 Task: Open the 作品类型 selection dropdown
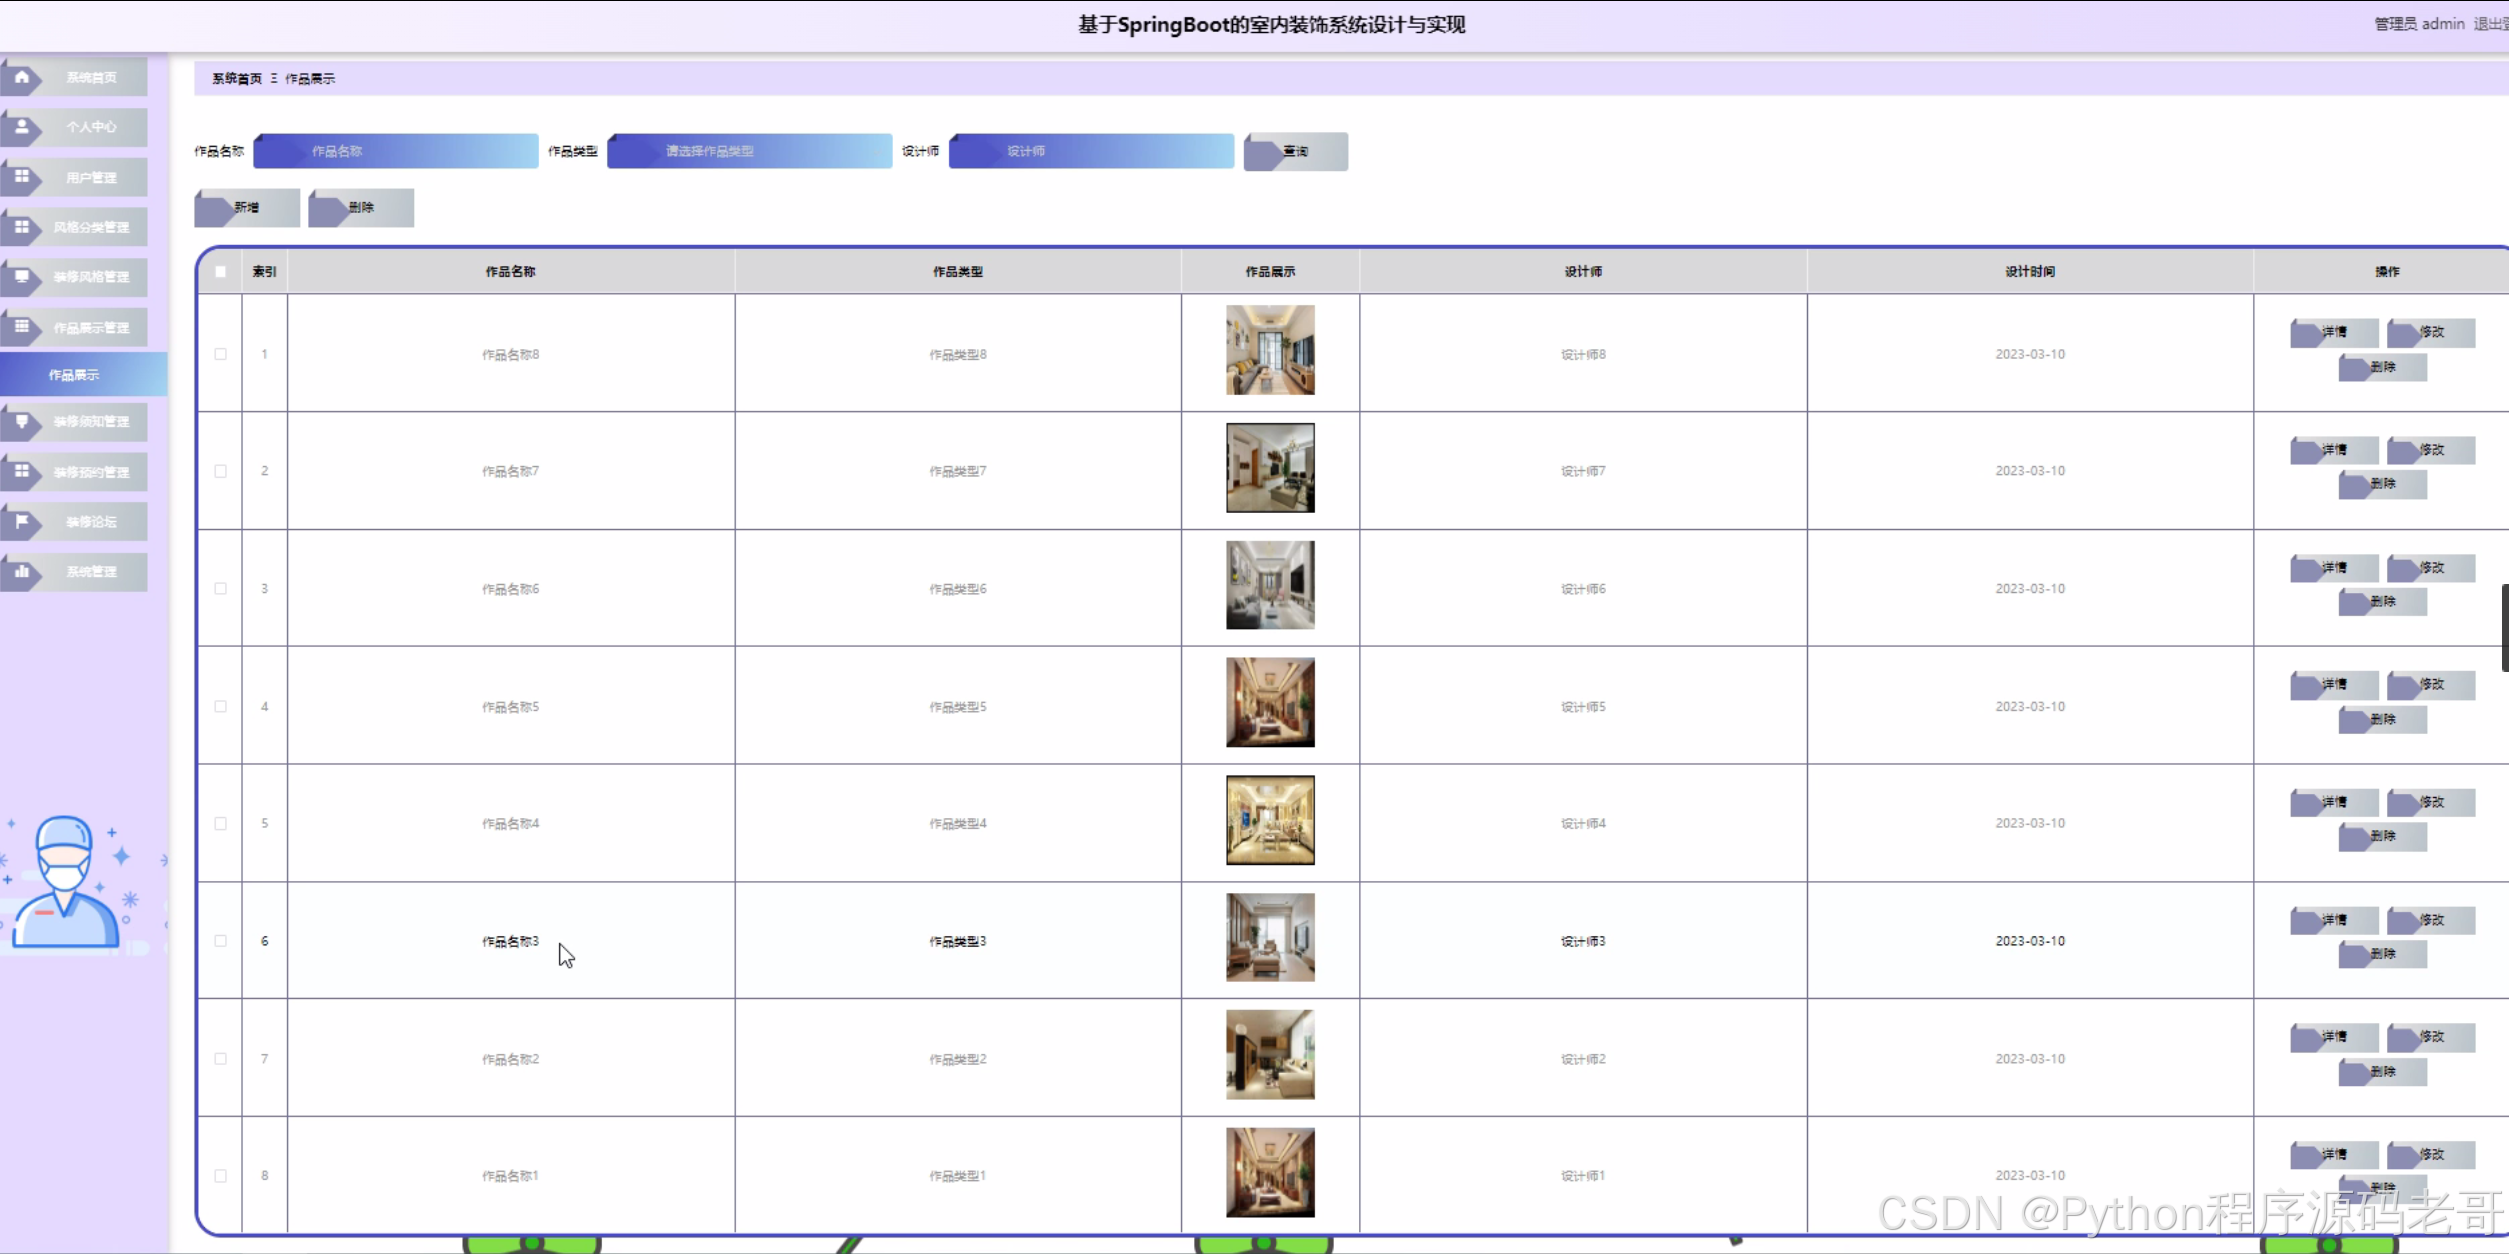click(749, 151)
